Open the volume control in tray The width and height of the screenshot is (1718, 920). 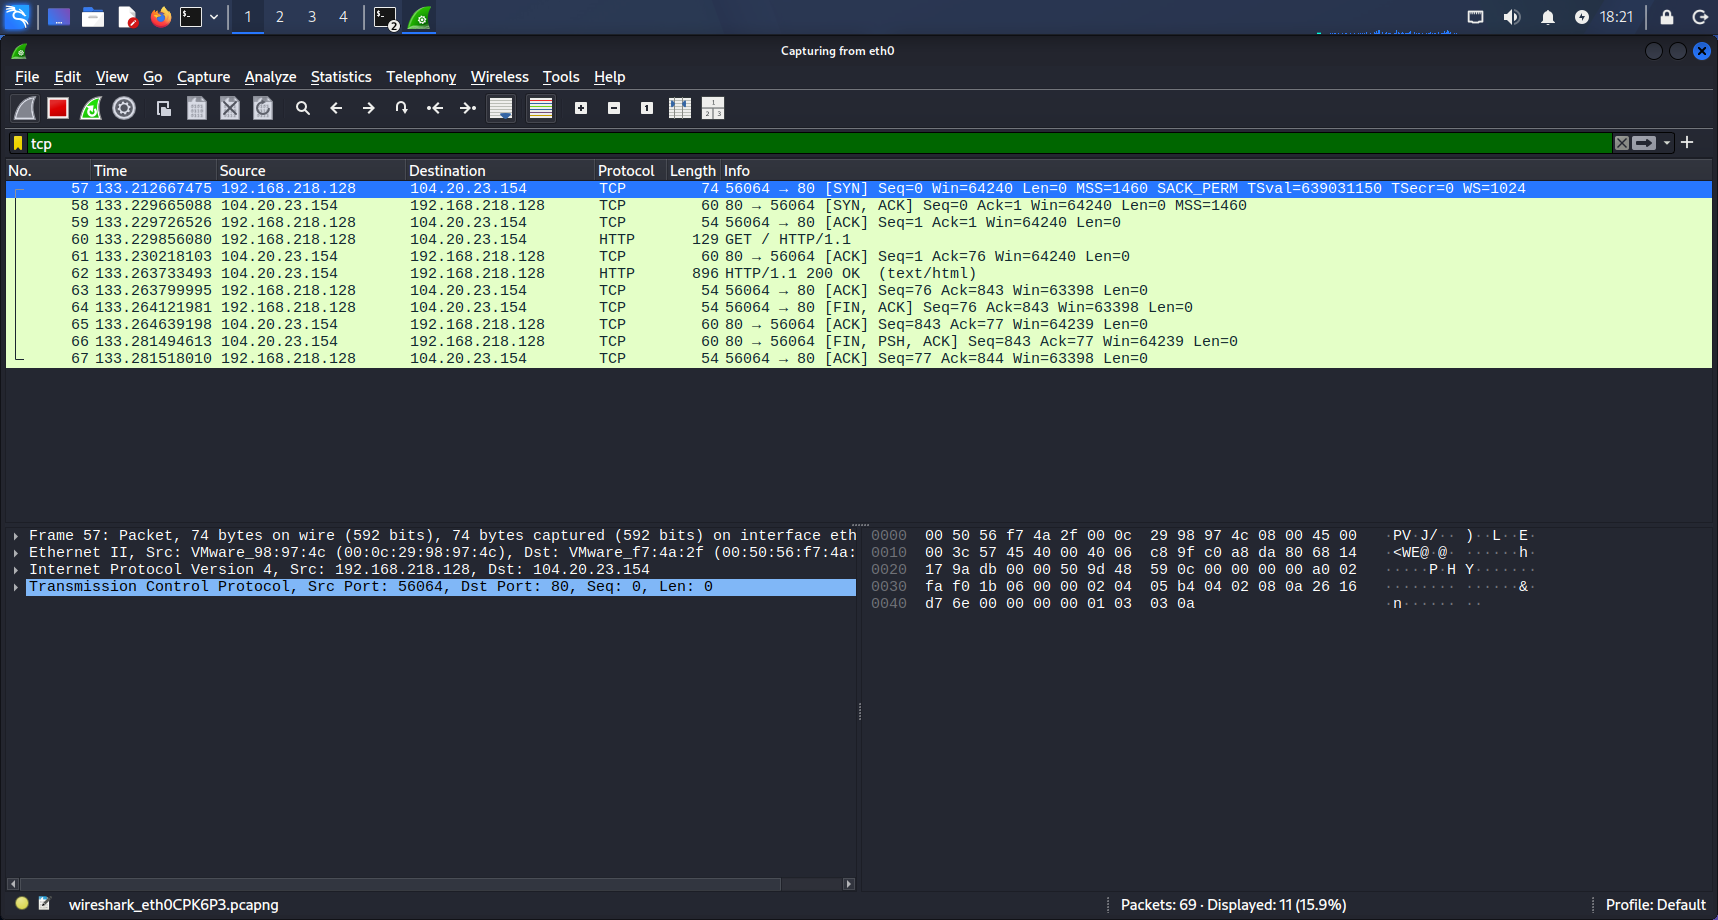point(1512,17)
